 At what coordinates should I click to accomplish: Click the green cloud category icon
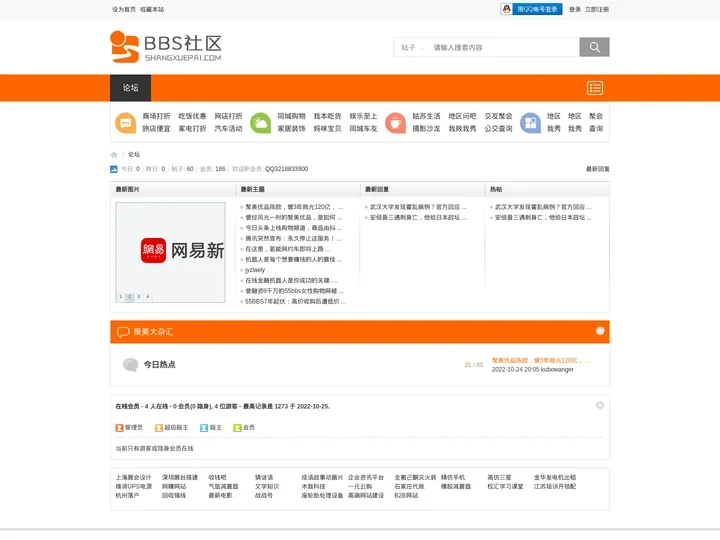[x=260, y=123]
